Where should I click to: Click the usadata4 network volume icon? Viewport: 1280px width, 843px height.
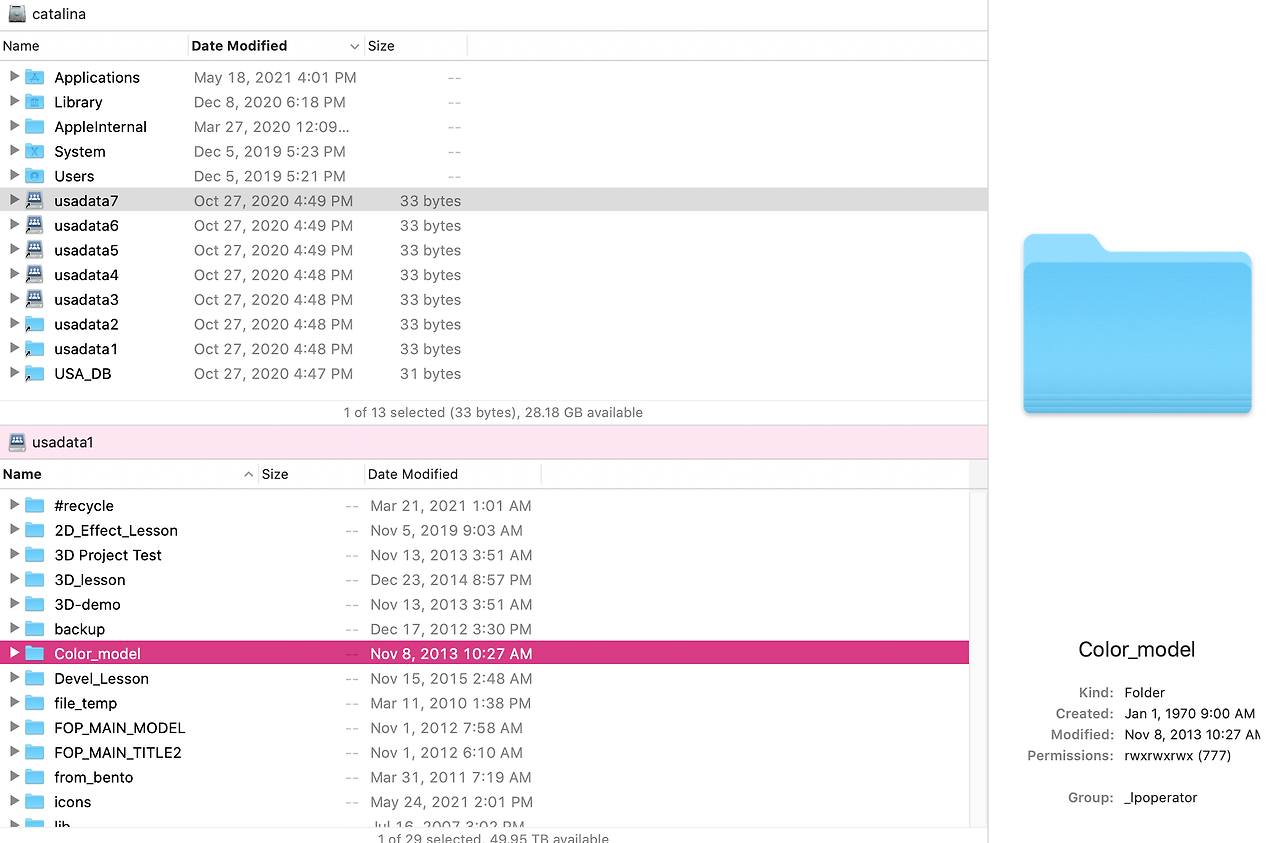click(x=35, y=275)
